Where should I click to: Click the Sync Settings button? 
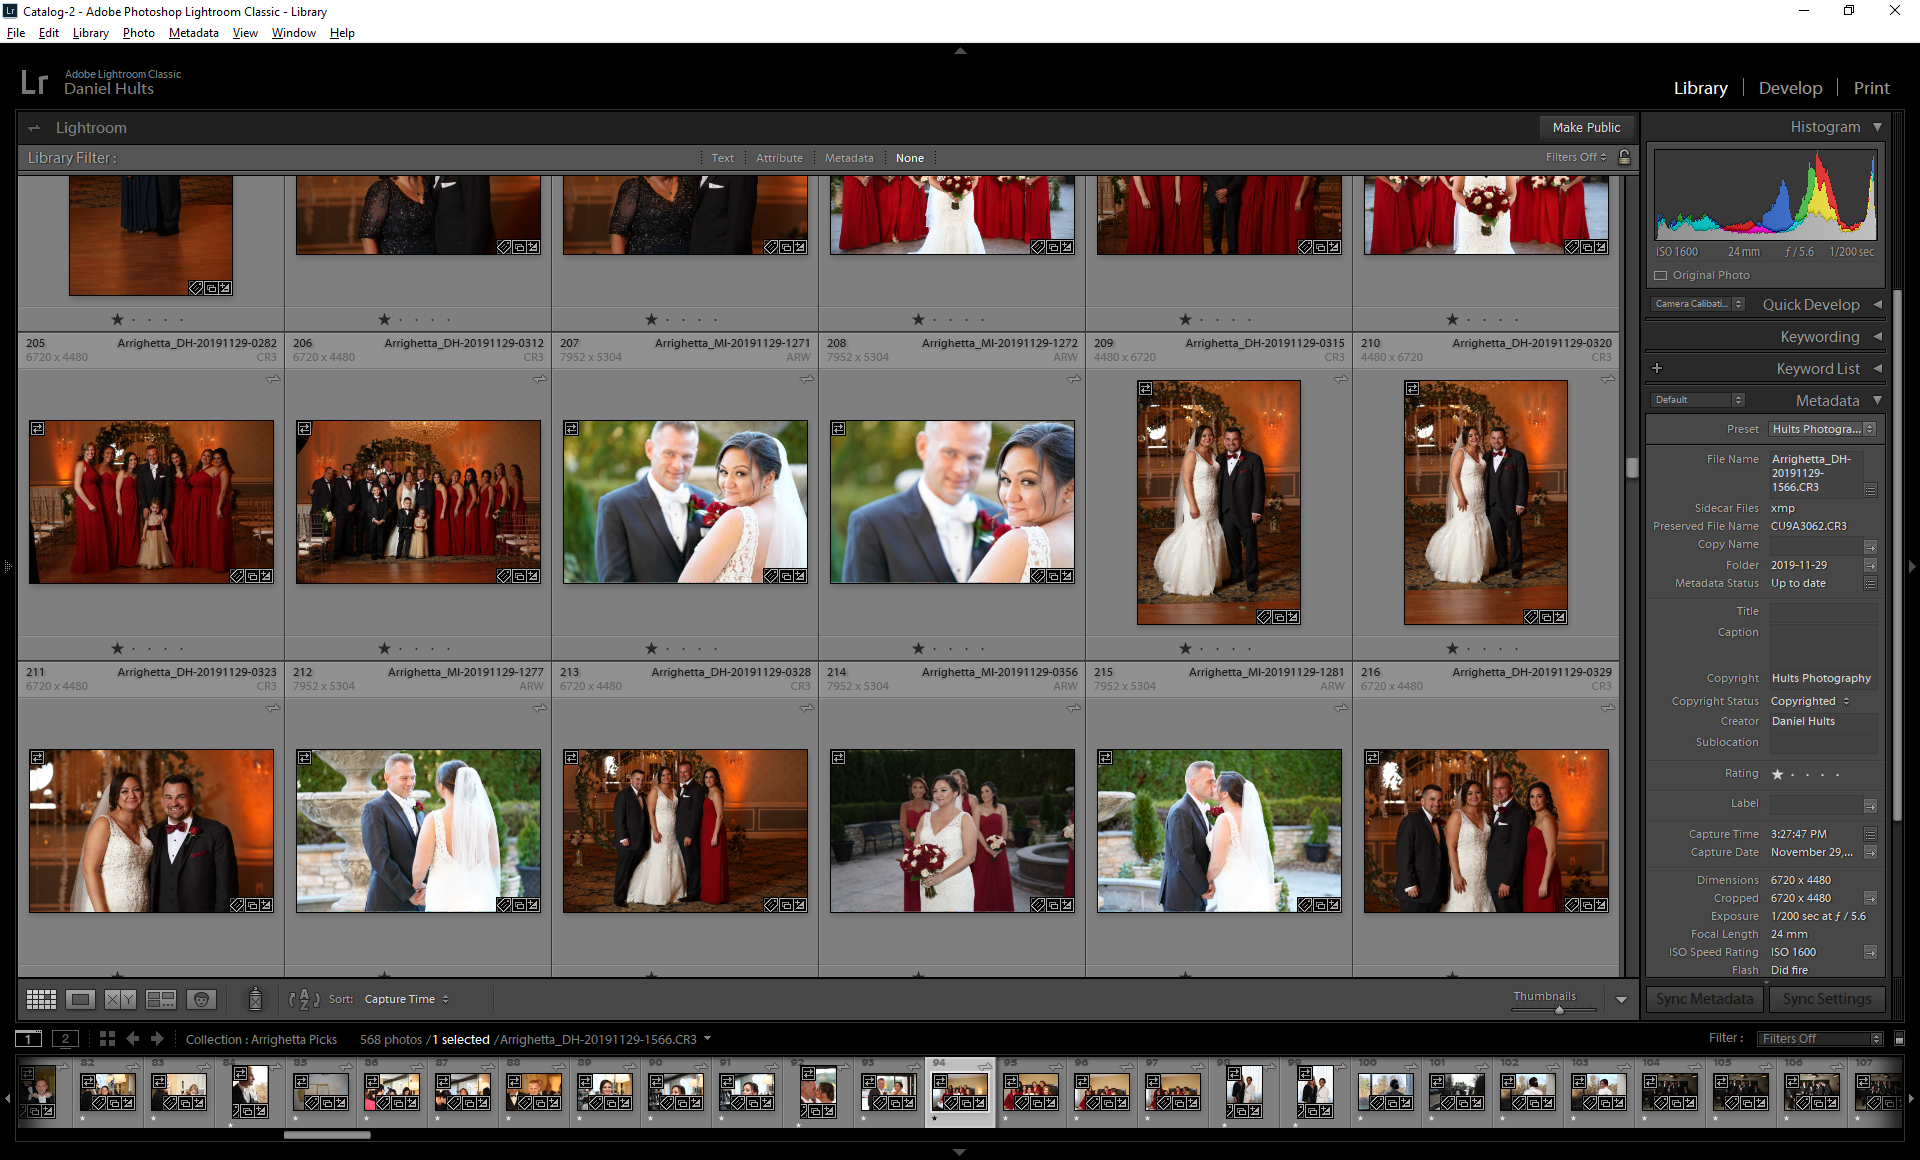pyautogui.click(x=1827, y=999)
